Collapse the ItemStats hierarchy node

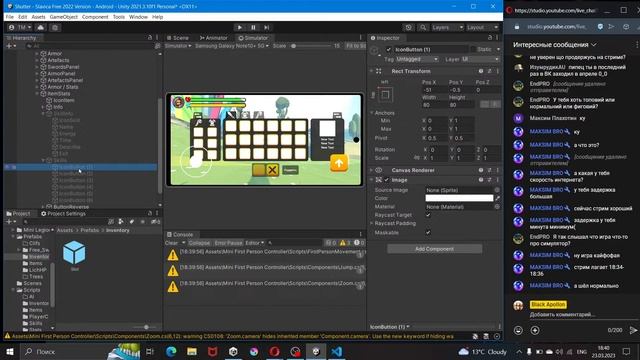click(x=37, y=93)
